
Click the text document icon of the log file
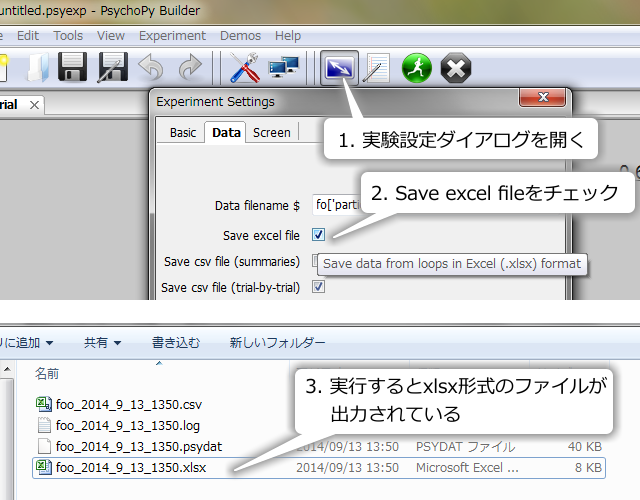point(44,425)
